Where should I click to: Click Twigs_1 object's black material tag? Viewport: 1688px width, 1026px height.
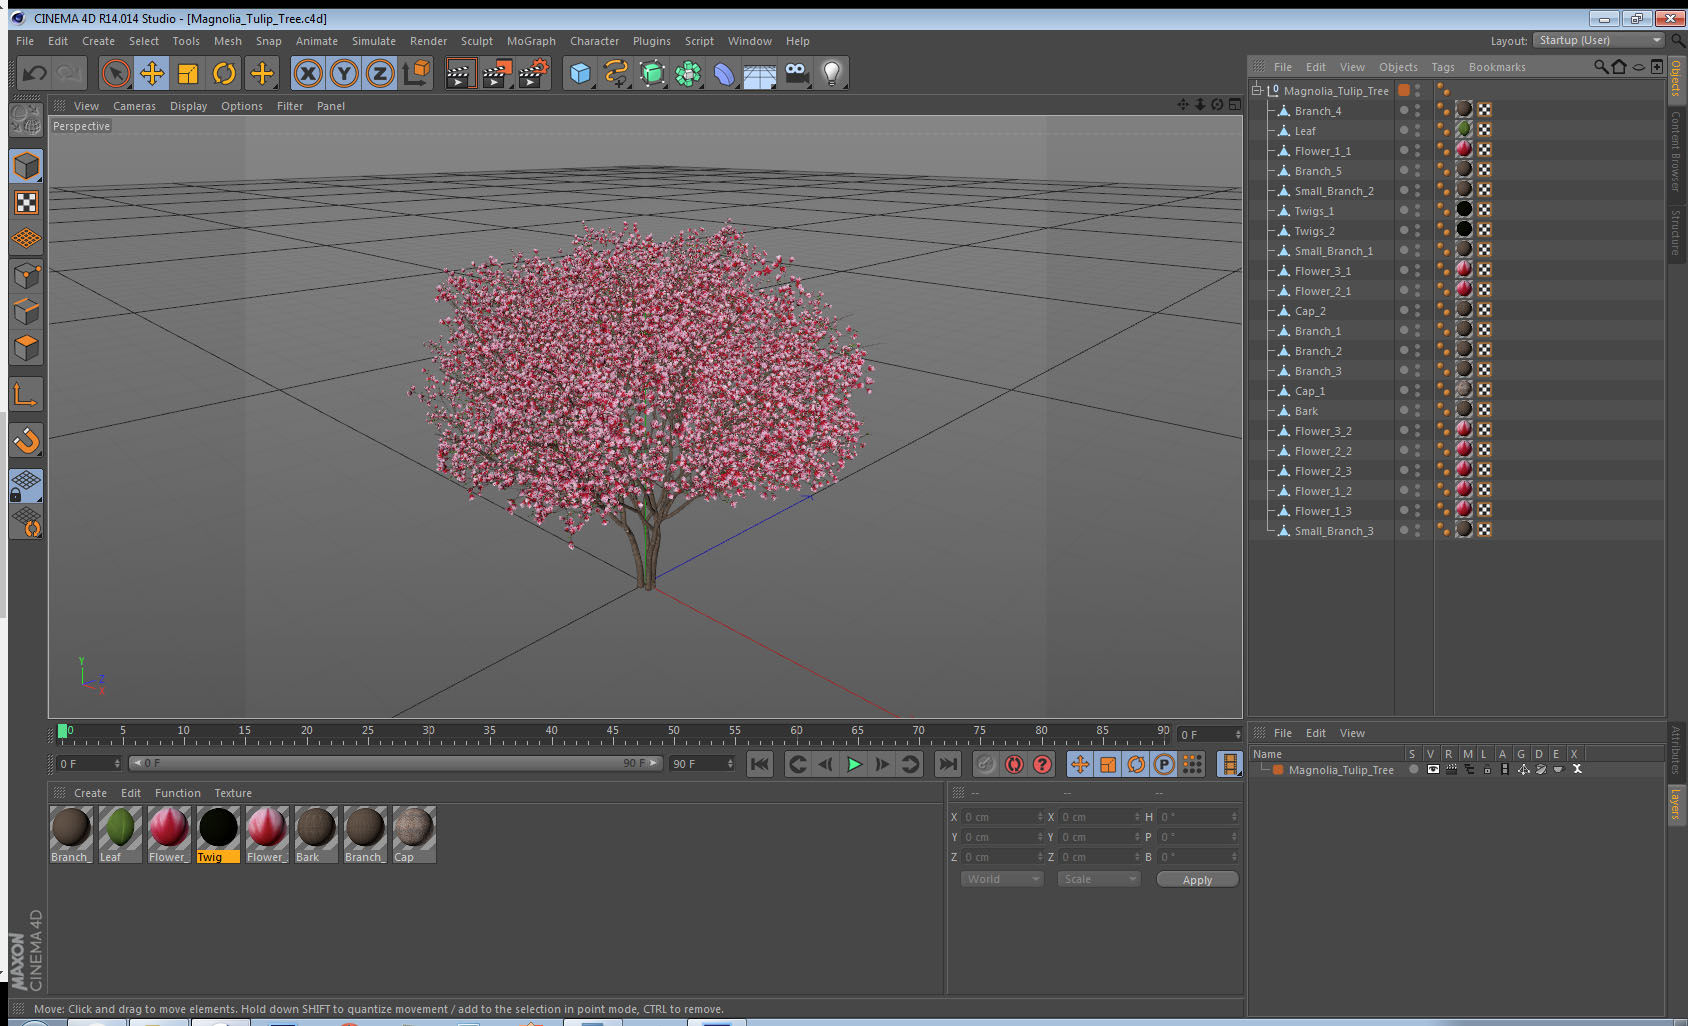coord(1464,209)
